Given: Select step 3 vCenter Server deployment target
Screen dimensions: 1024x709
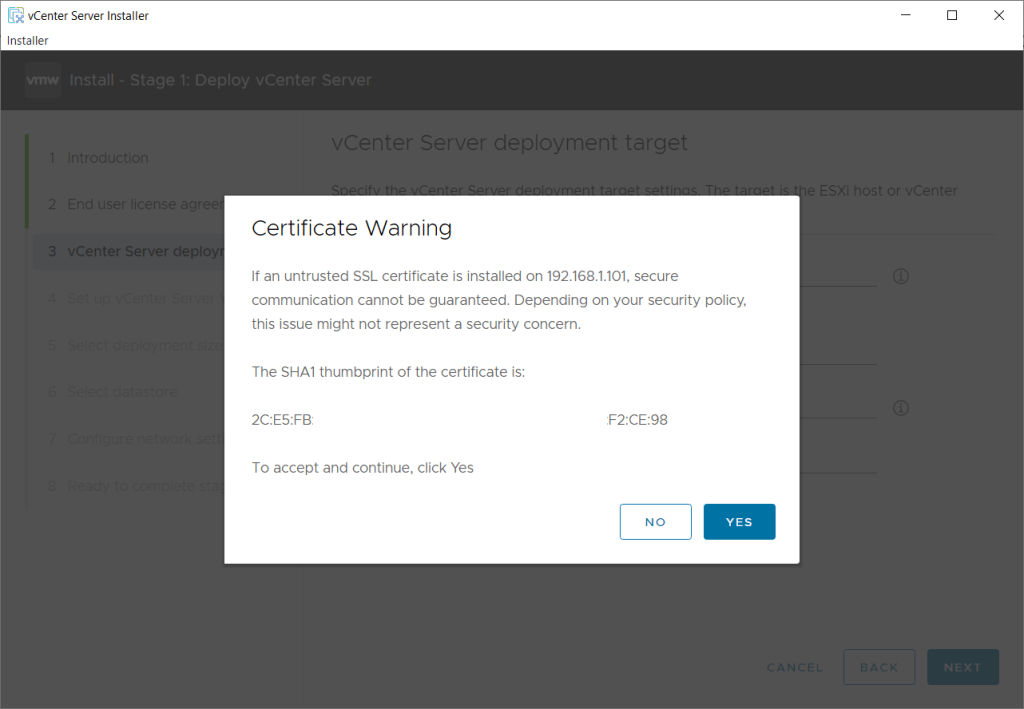Looking at the screenshot, I should [x=140, y=251].
